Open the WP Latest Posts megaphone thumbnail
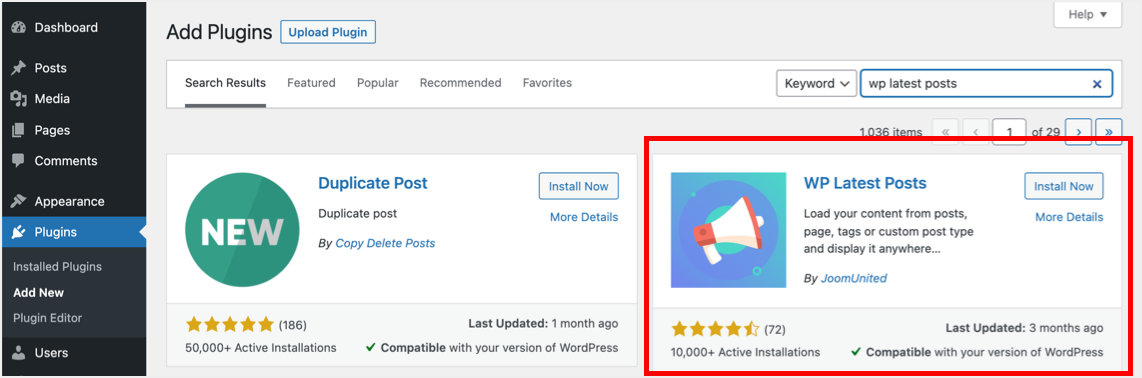This screenshot has height=378, width=1142. [x=728, y=230]
